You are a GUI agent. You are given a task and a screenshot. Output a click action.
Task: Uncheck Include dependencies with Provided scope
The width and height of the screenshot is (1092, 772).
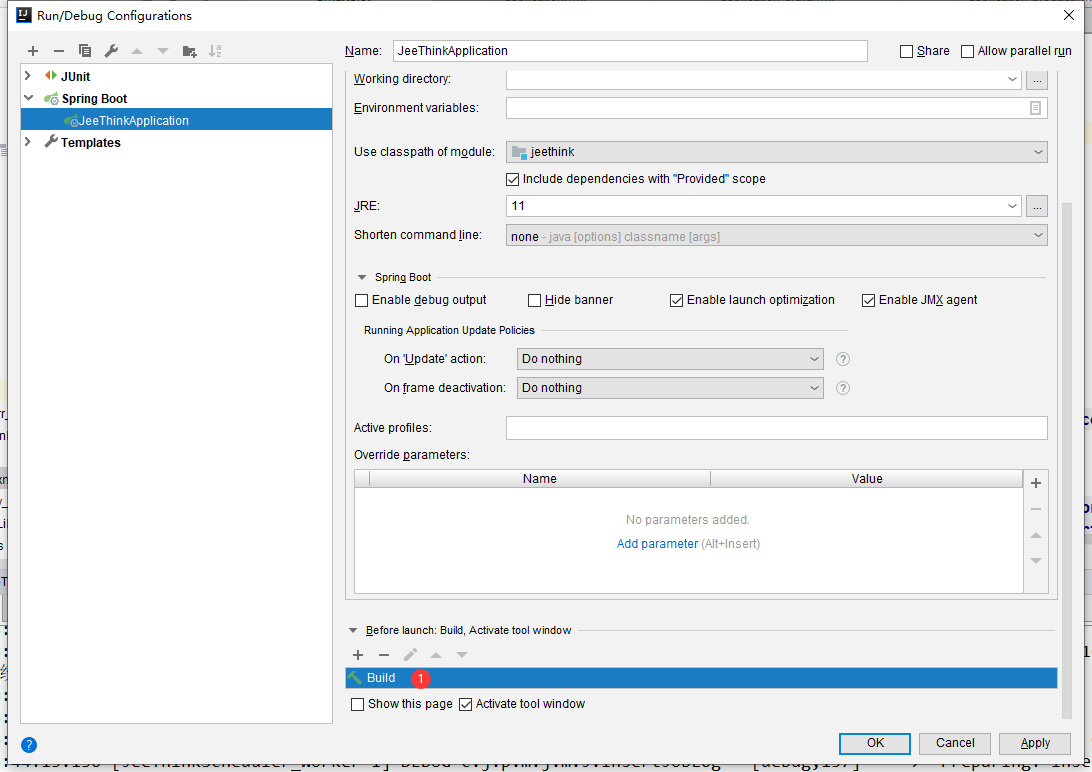513,180
